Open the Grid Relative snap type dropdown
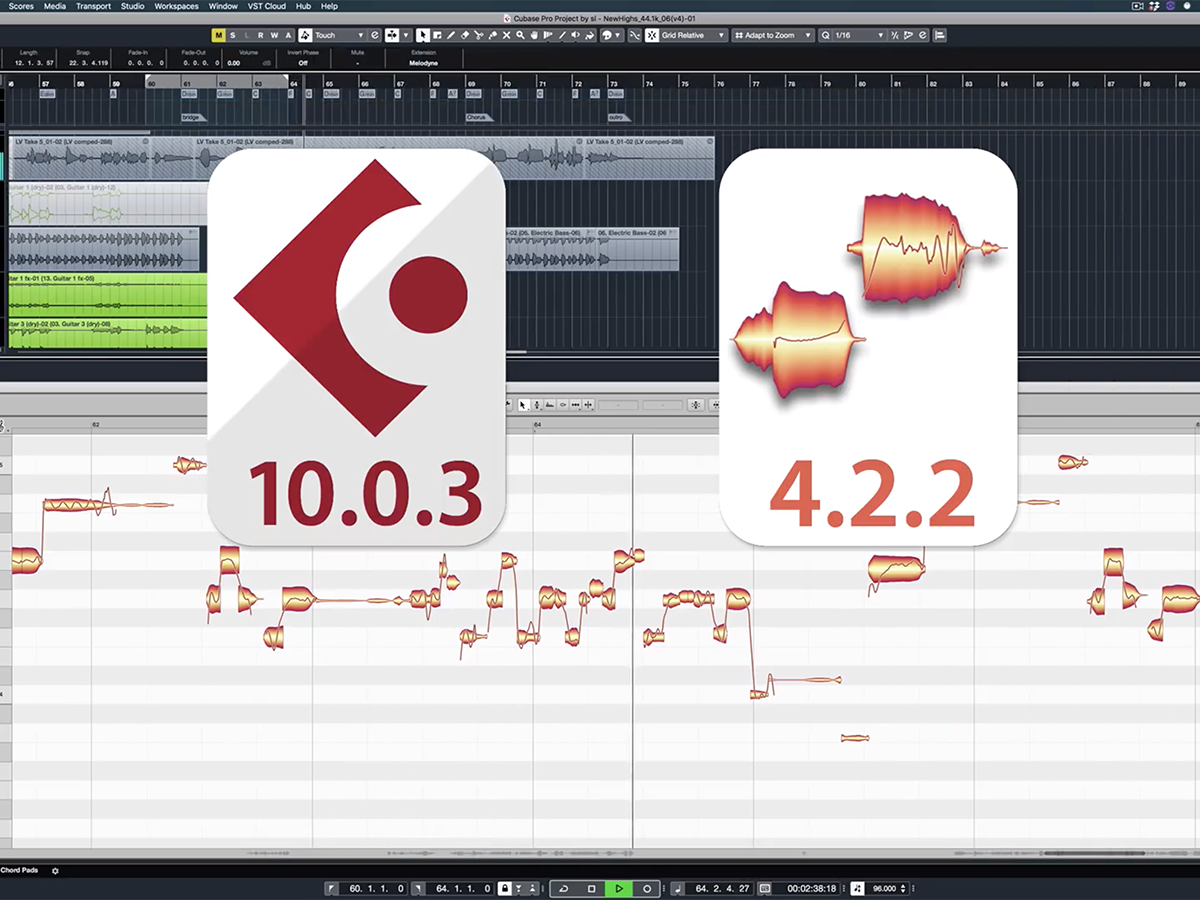Screen dimensions: 1200x900 (694, 35)
